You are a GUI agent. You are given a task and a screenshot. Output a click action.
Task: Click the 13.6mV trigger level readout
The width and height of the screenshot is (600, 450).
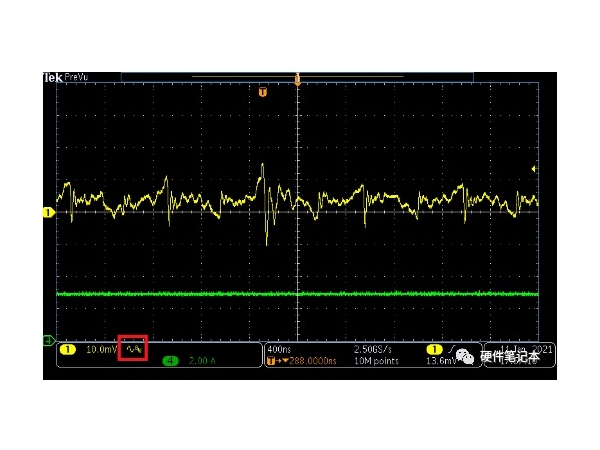[x=441, y=361]
